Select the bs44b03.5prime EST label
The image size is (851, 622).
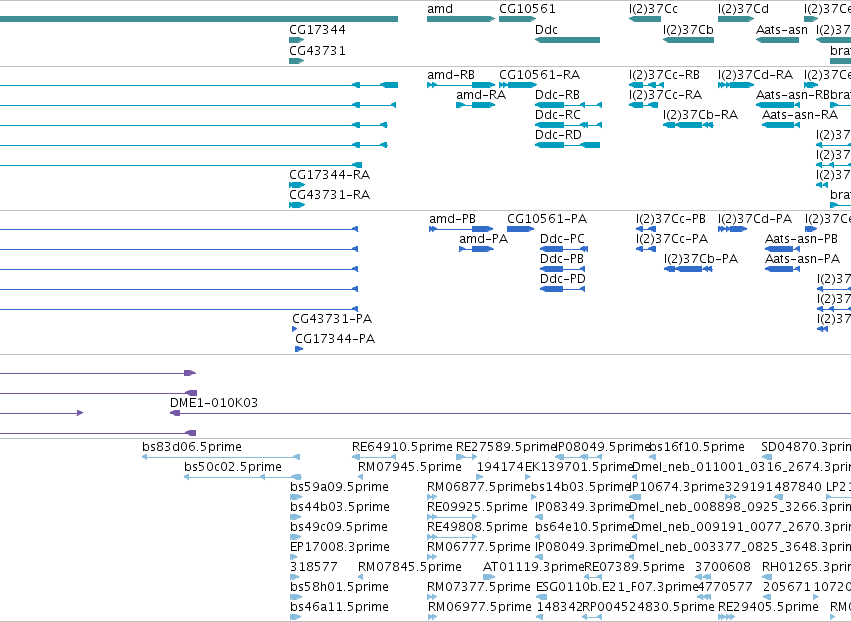pos(340,507)
